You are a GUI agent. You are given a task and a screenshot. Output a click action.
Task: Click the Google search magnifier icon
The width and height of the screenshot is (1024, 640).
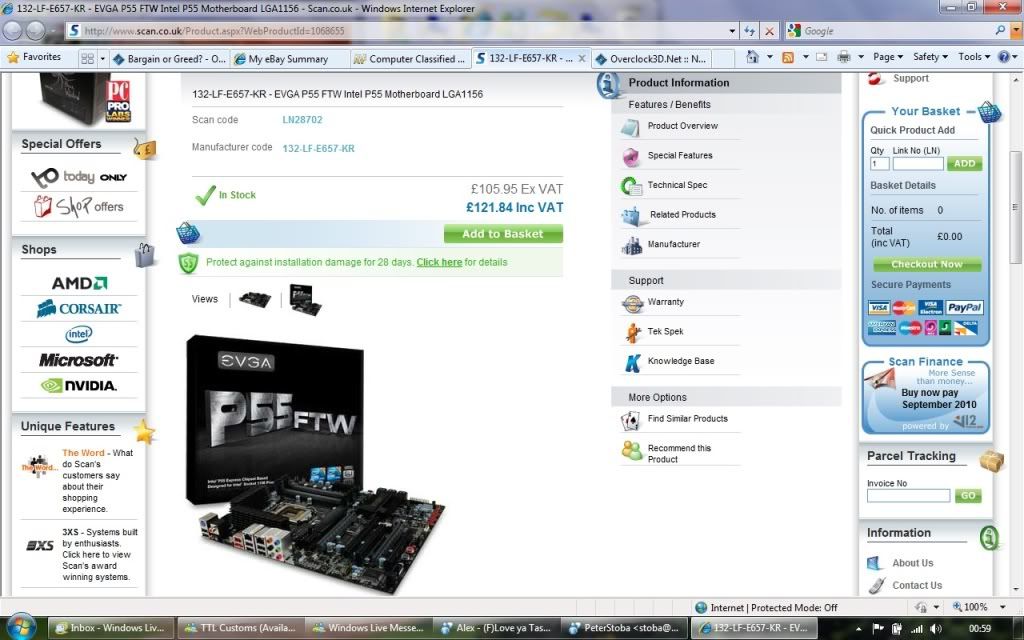(x=1000, y=31)
